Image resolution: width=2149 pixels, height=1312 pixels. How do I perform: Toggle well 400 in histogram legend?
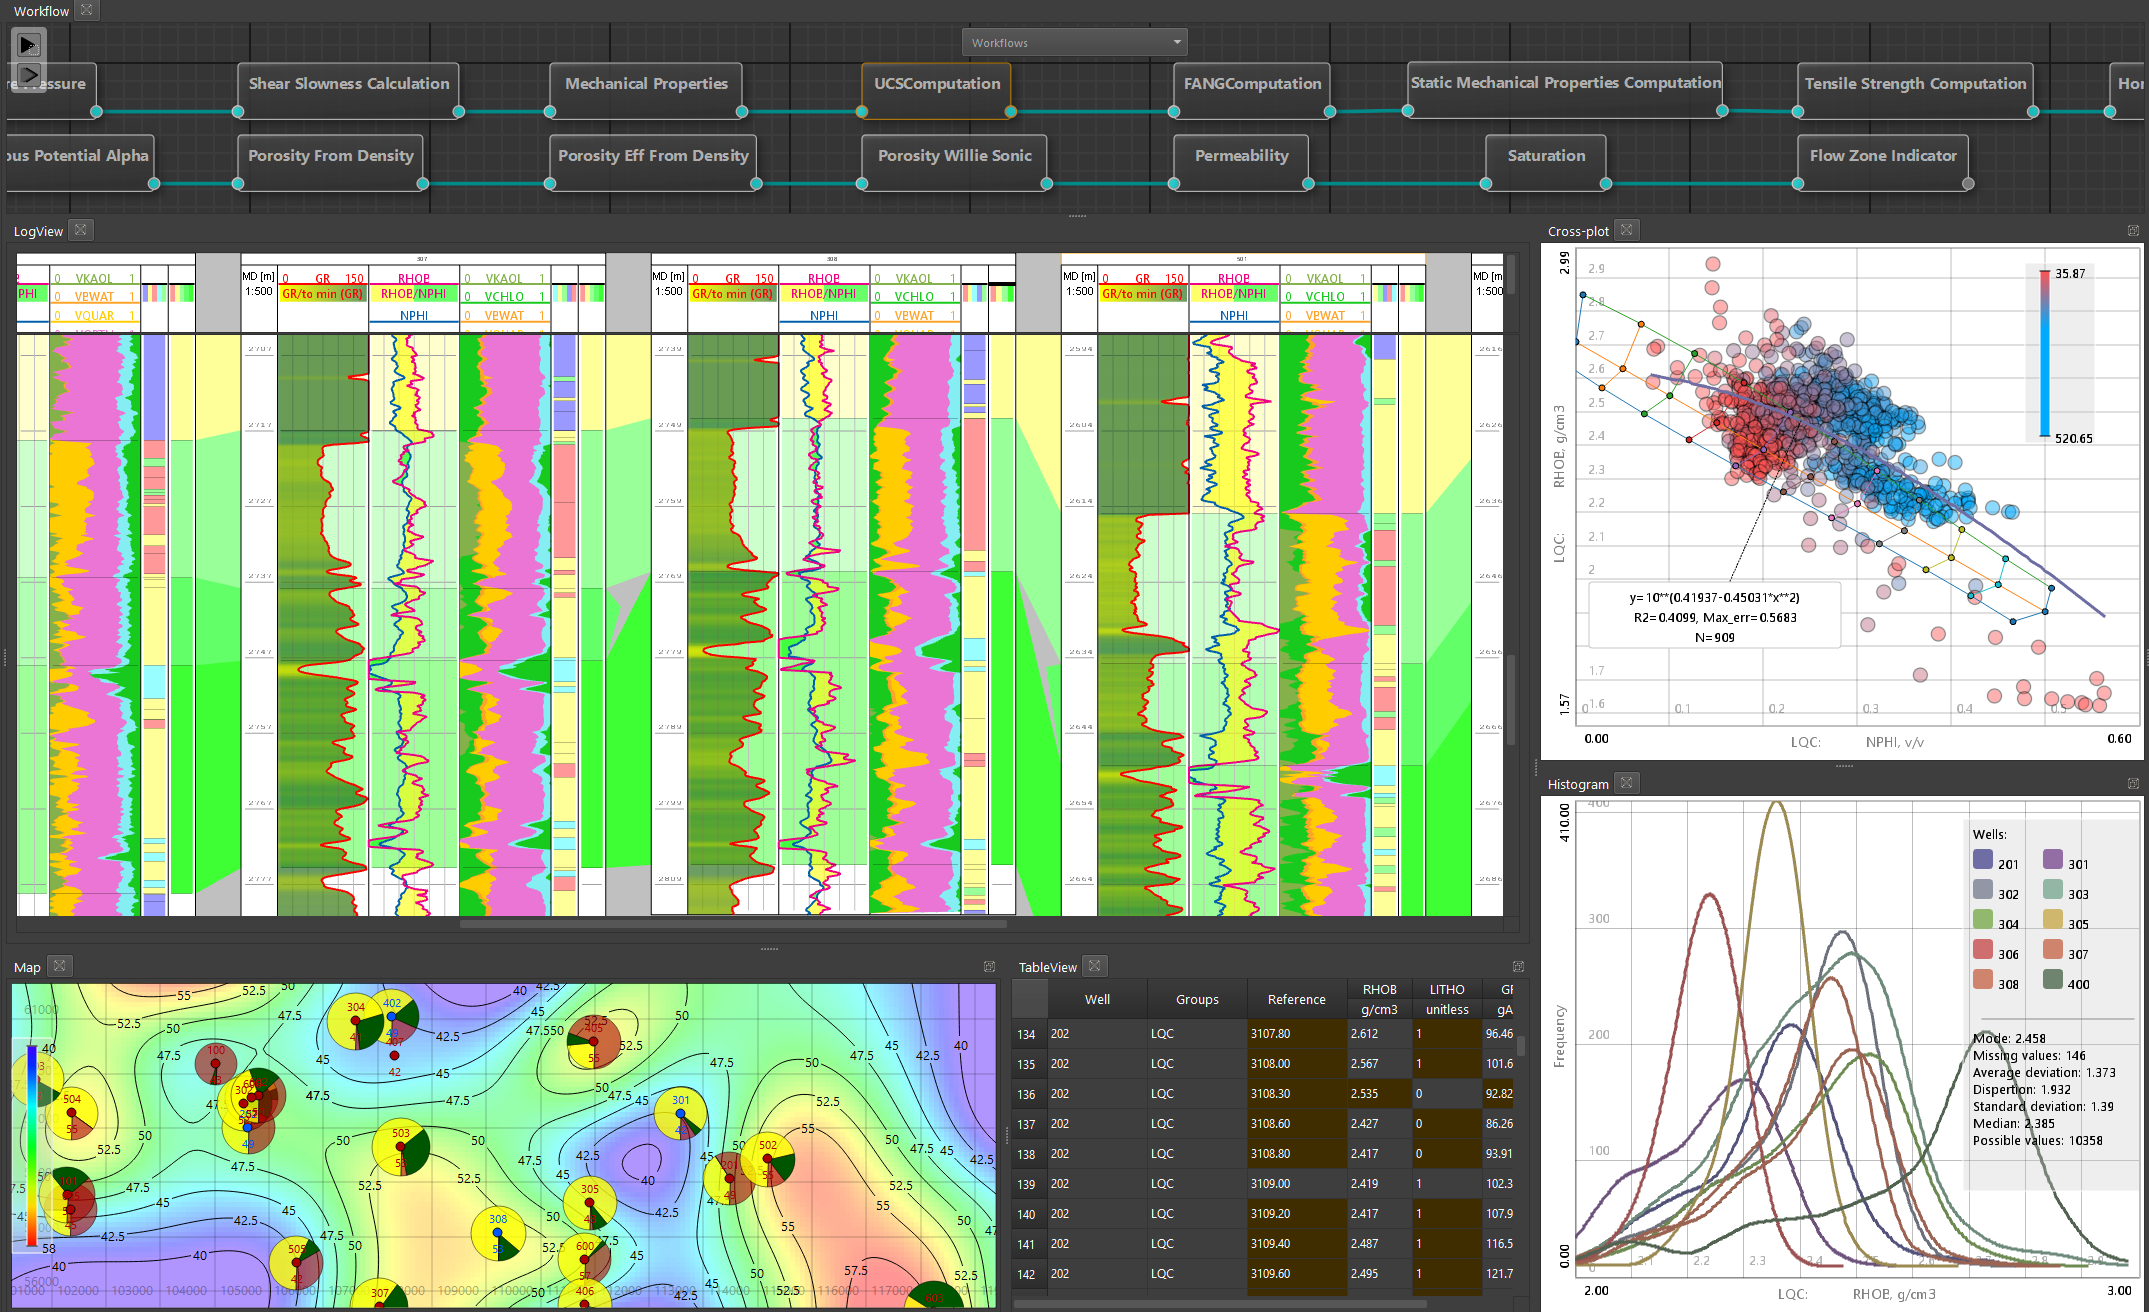(x=2053, y=980)
